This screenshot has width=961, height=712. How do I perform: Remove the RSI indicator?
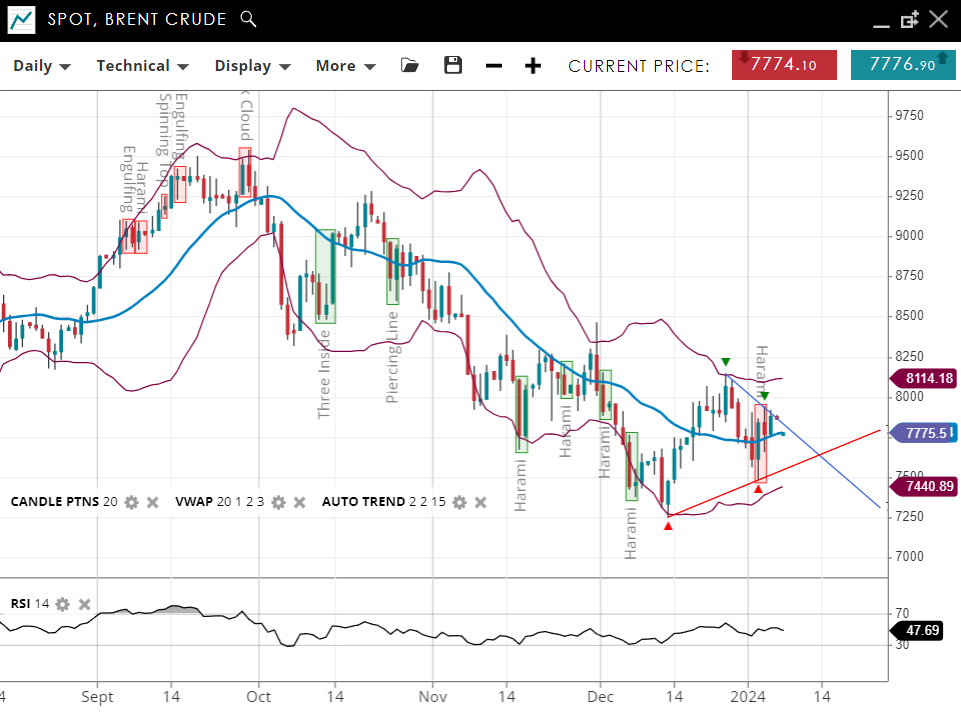coord(85,604)
